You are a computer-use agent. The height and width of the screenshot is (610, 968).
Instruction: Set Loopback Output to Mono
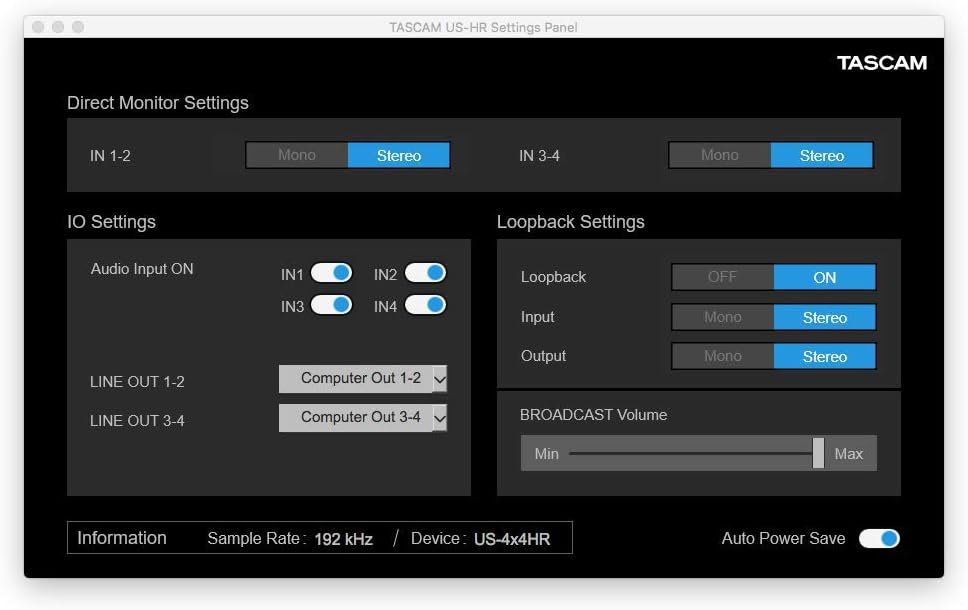[722, 356]
